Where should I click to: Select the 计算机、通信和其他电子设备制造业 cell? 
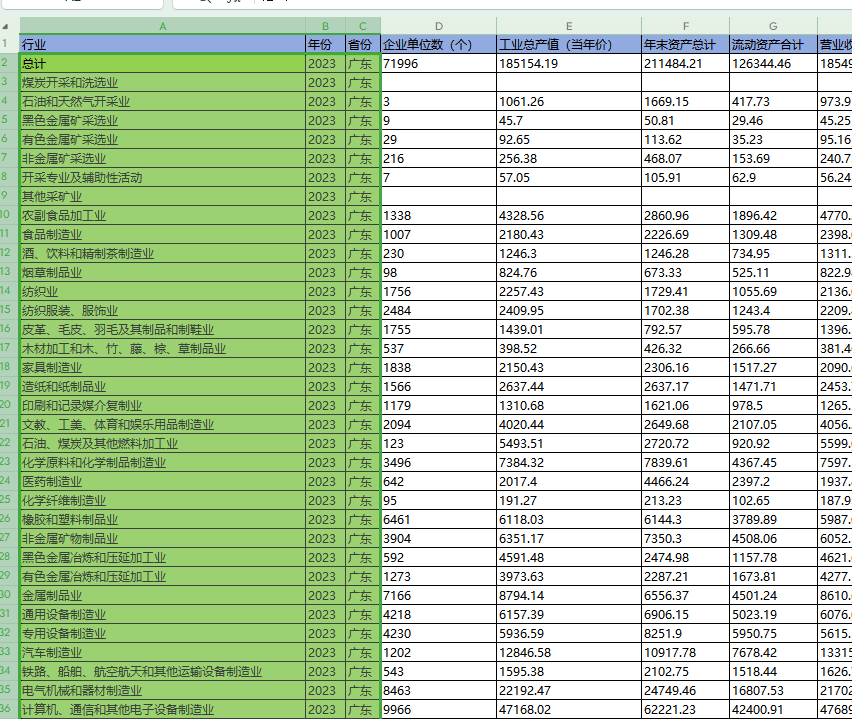162,710
